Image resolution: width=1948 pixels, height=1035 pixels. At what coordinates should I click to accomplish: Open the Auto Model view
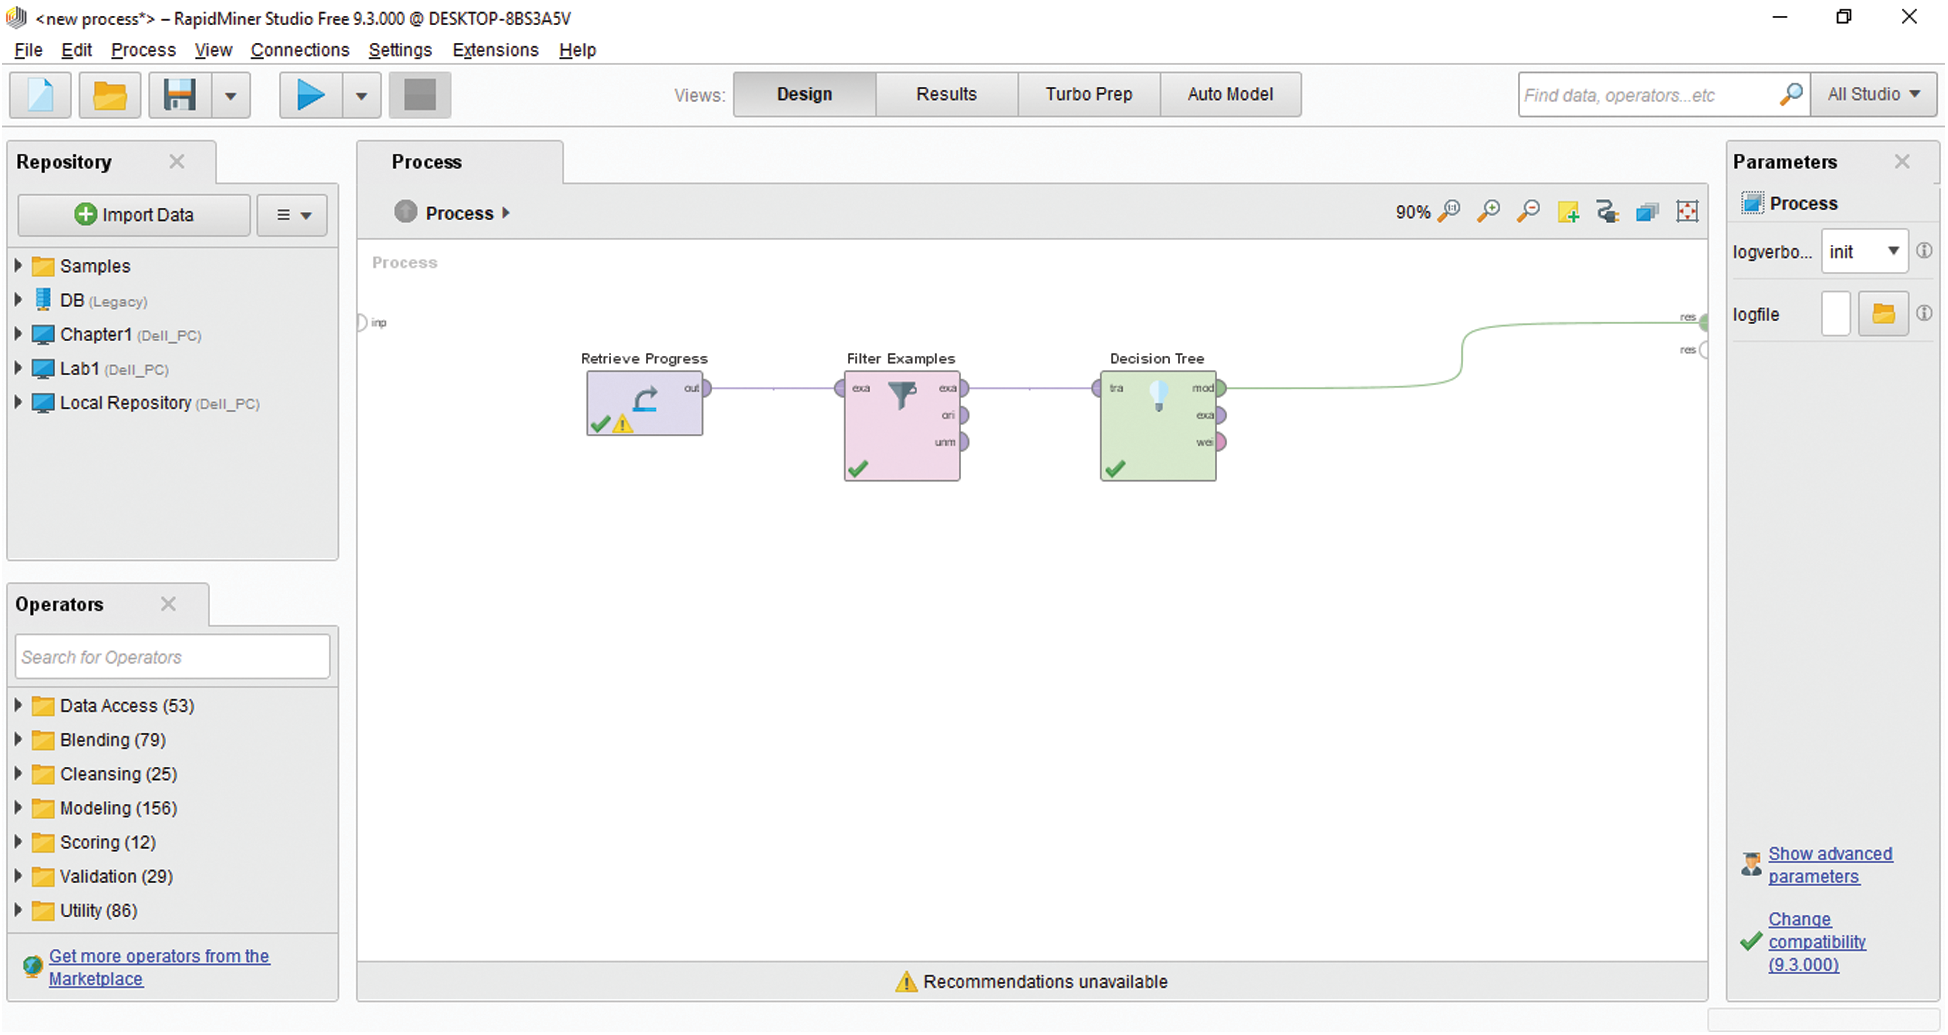pyautogui.click(x=1230, y=94)
